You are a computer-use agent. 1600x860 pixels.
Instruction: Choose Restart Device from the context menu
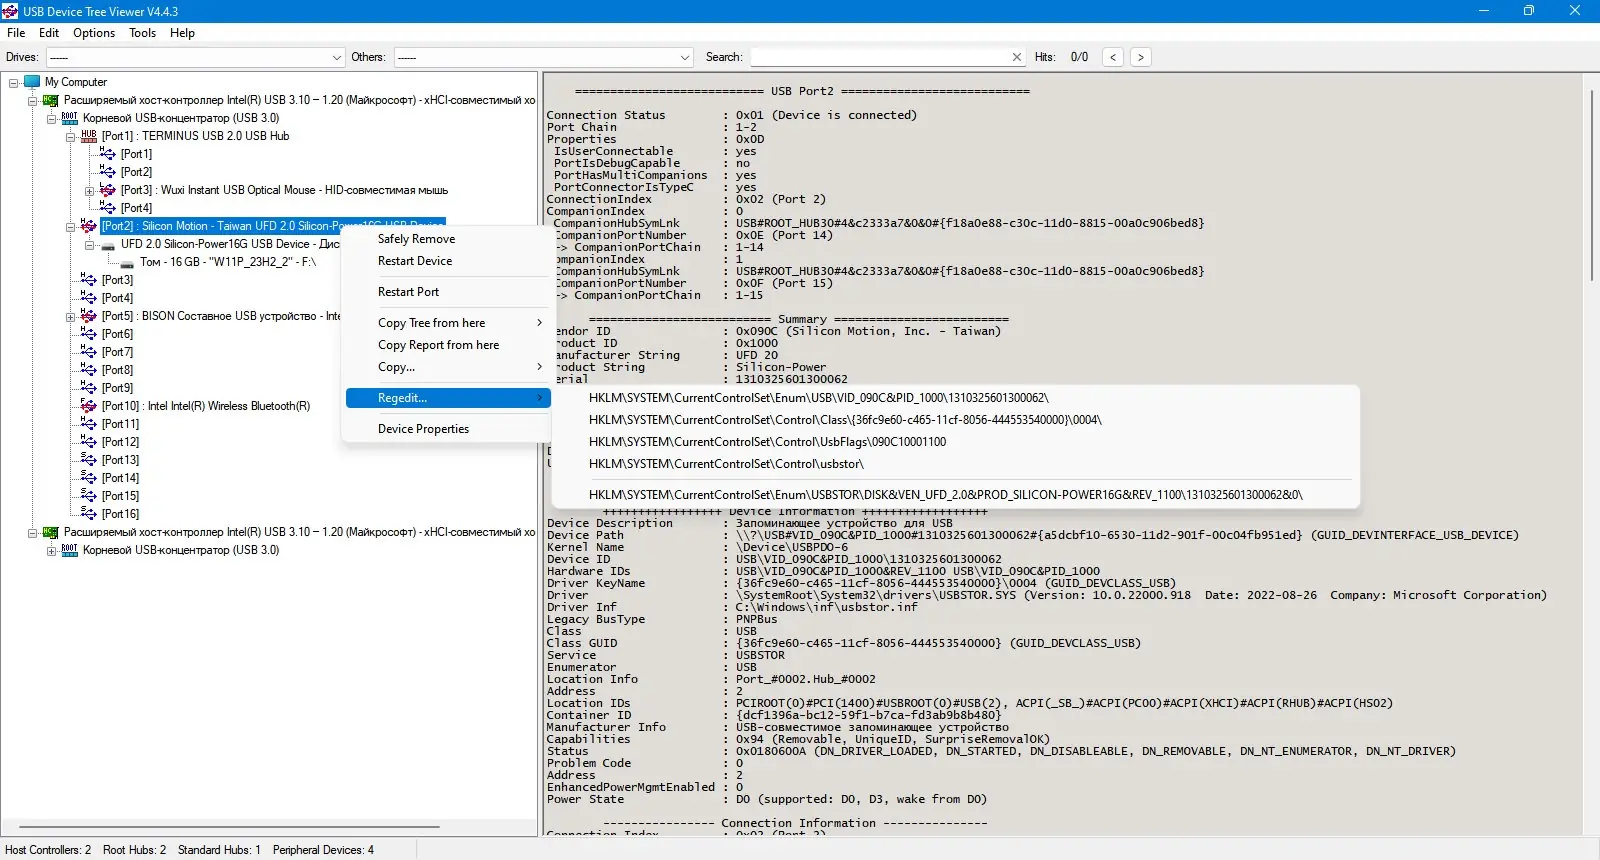click(x=446, y=261)
